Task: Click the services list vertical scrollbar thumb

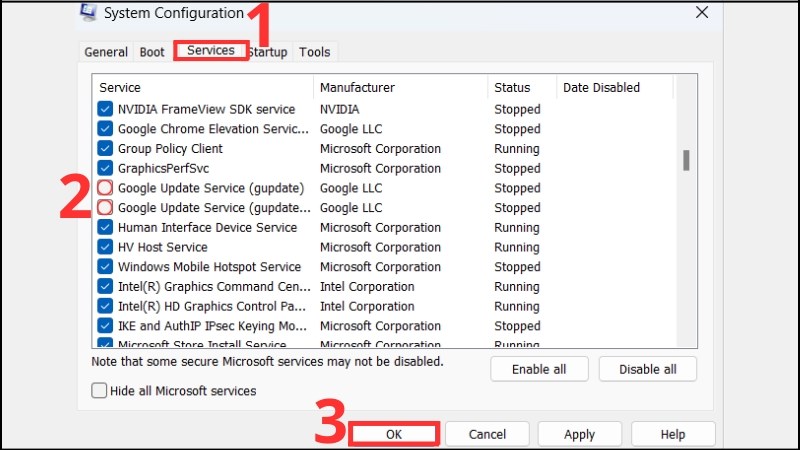Action: click(686, 160)
